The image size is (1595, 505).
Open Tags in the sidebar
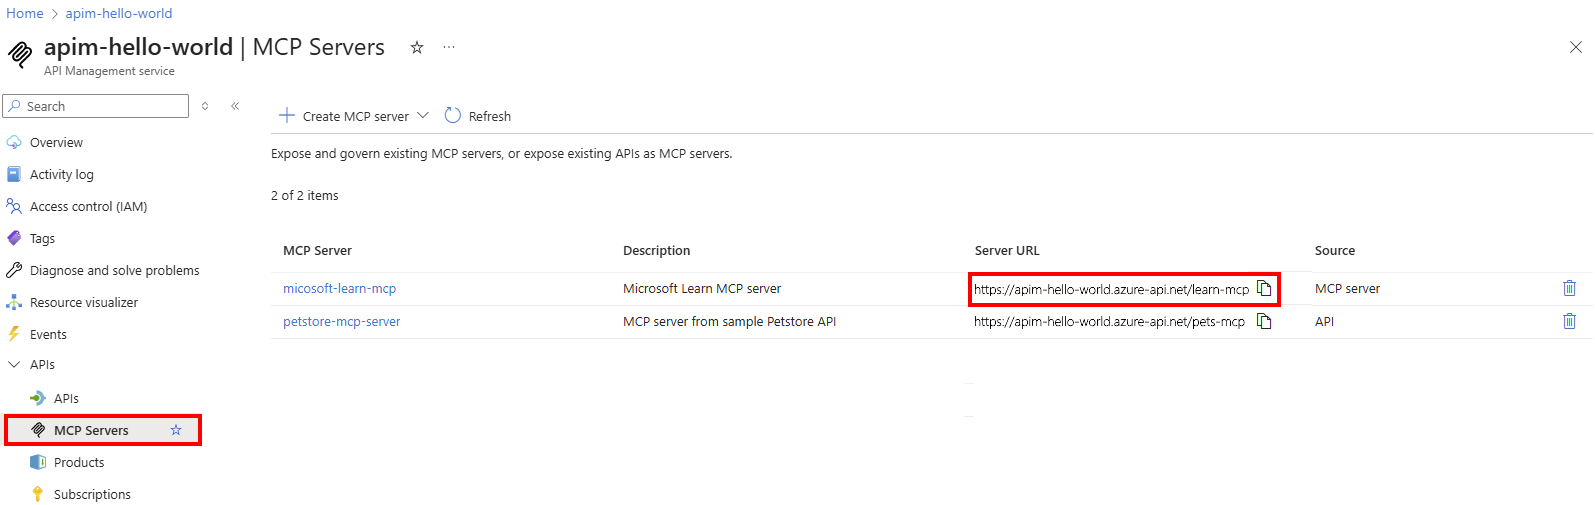point(42,238)
